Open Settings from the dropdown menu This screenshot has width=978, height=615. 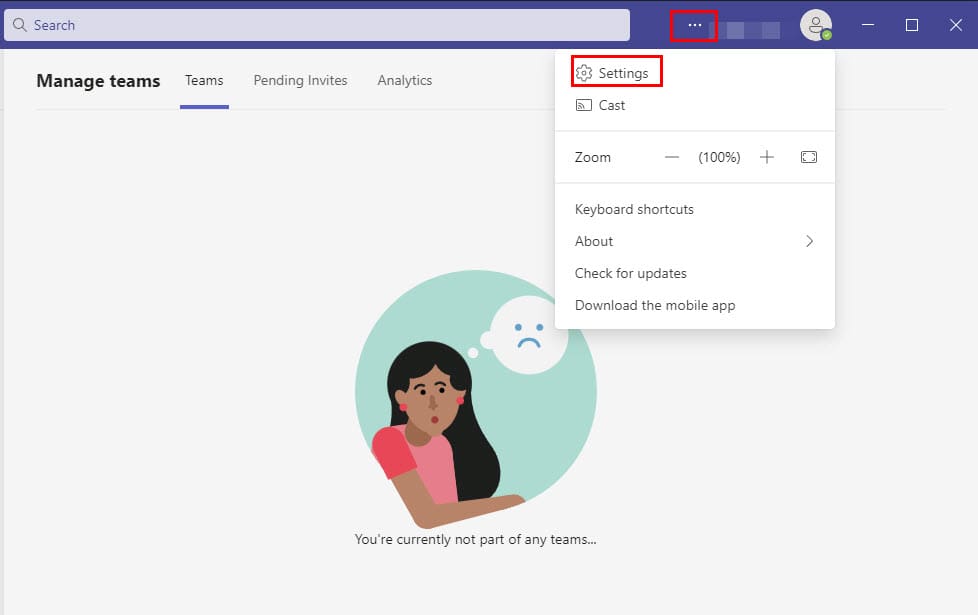623,73
